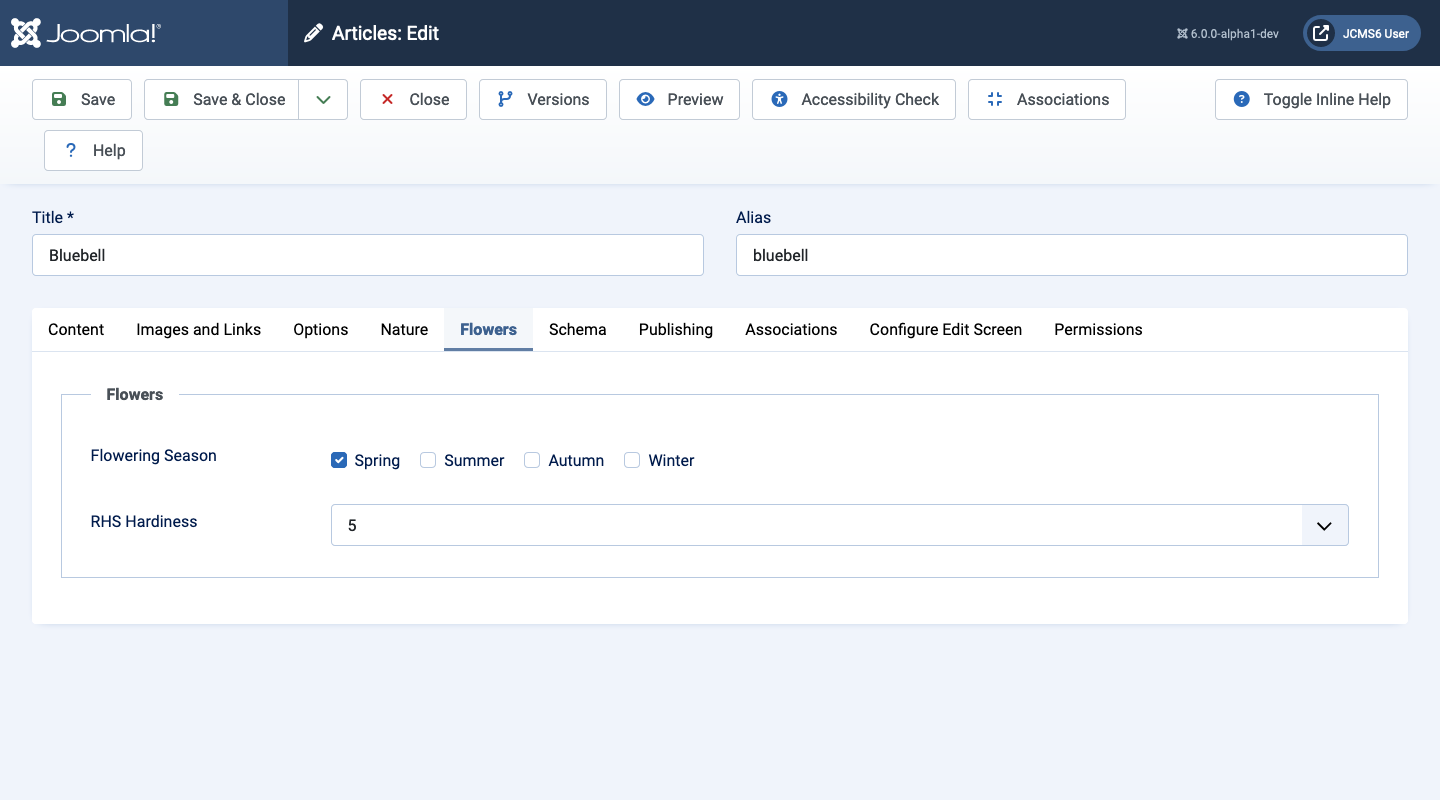Open Versions via the branch icon
This screenshot has width=1440, height=800.
(505, 99)
